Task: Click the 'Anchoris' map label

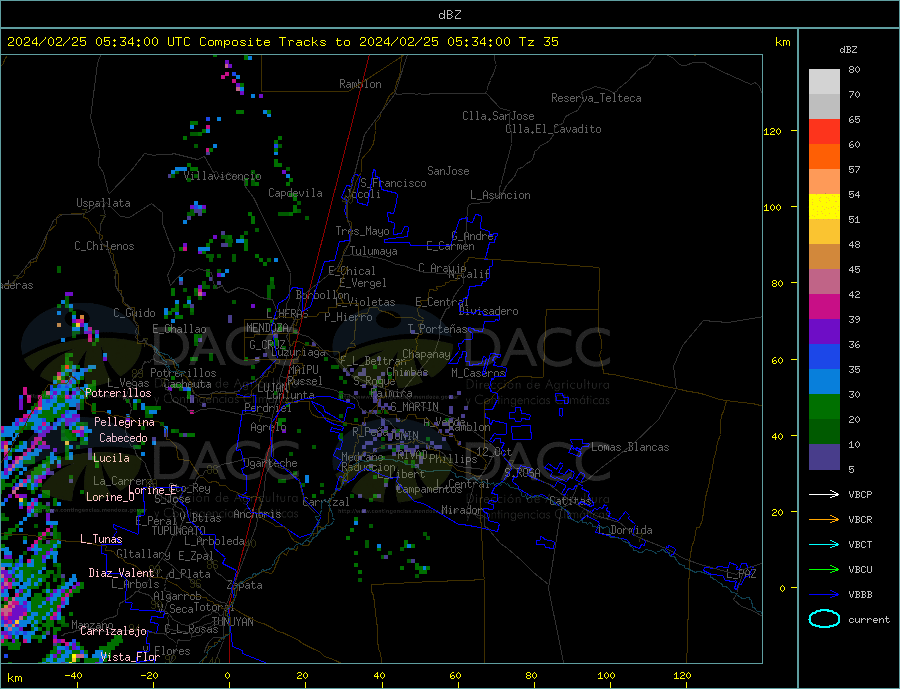Action: tap(257, 514)
